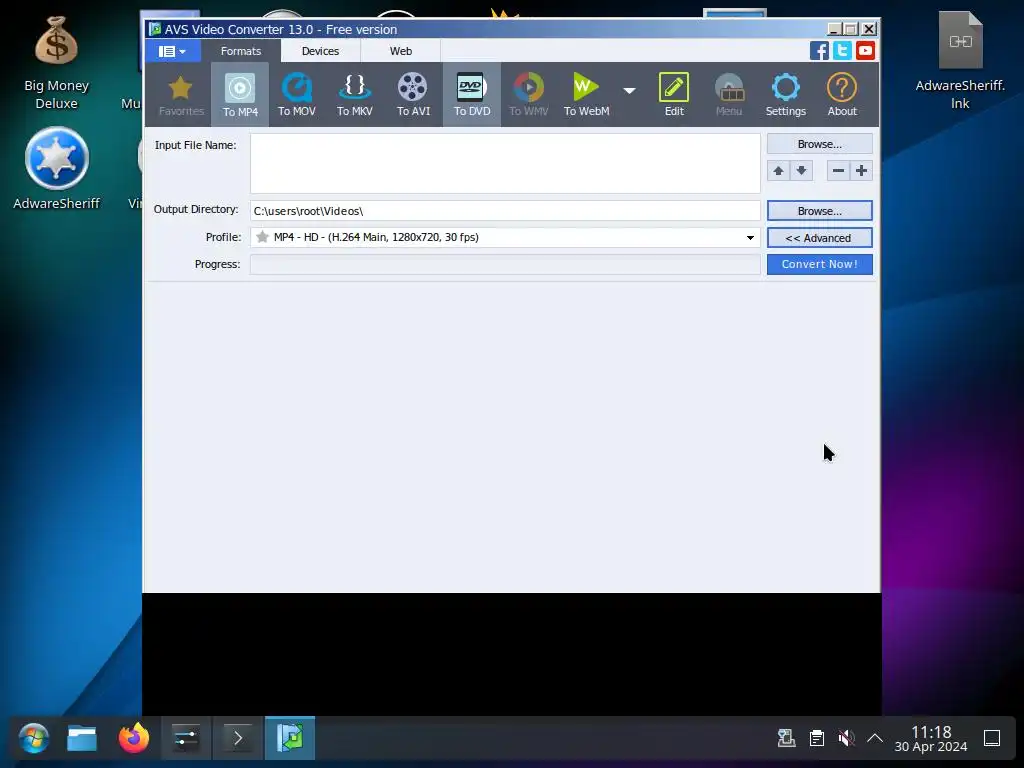Launch file manager from taskbar
Viewport: 1024px width, 768px height.
pos(82,739)
